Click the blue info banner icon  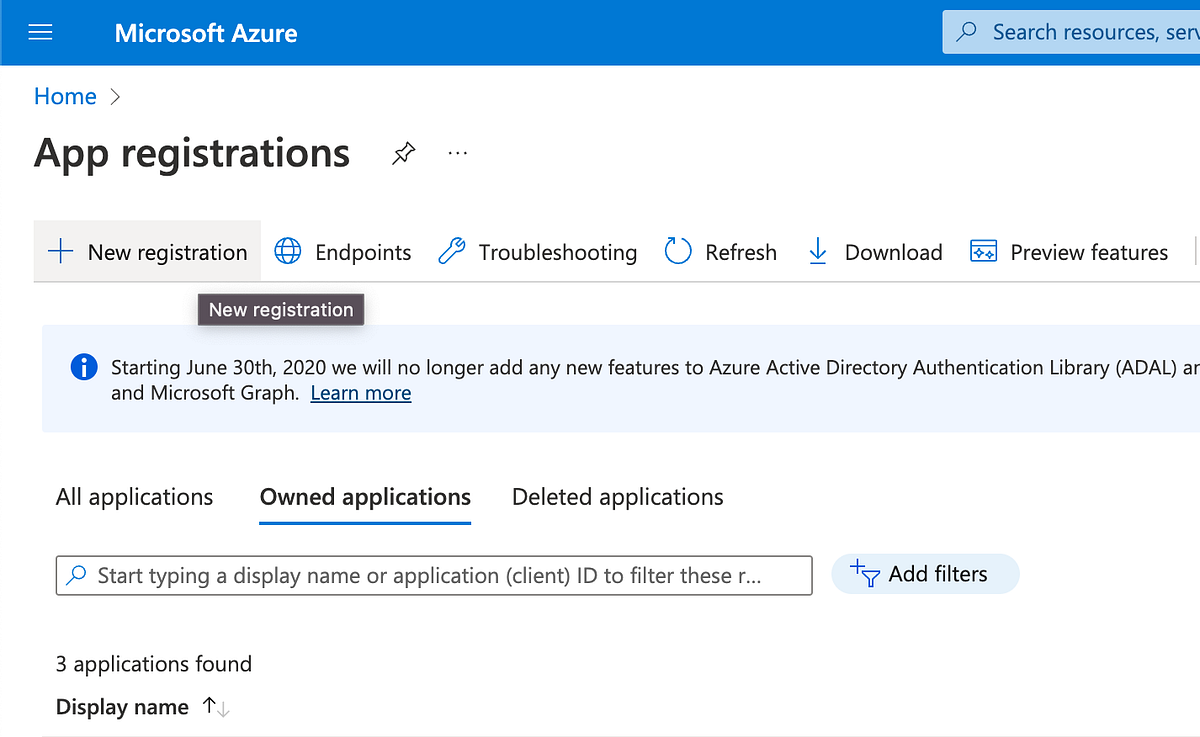pyautogui.click(x=85, y=368)
